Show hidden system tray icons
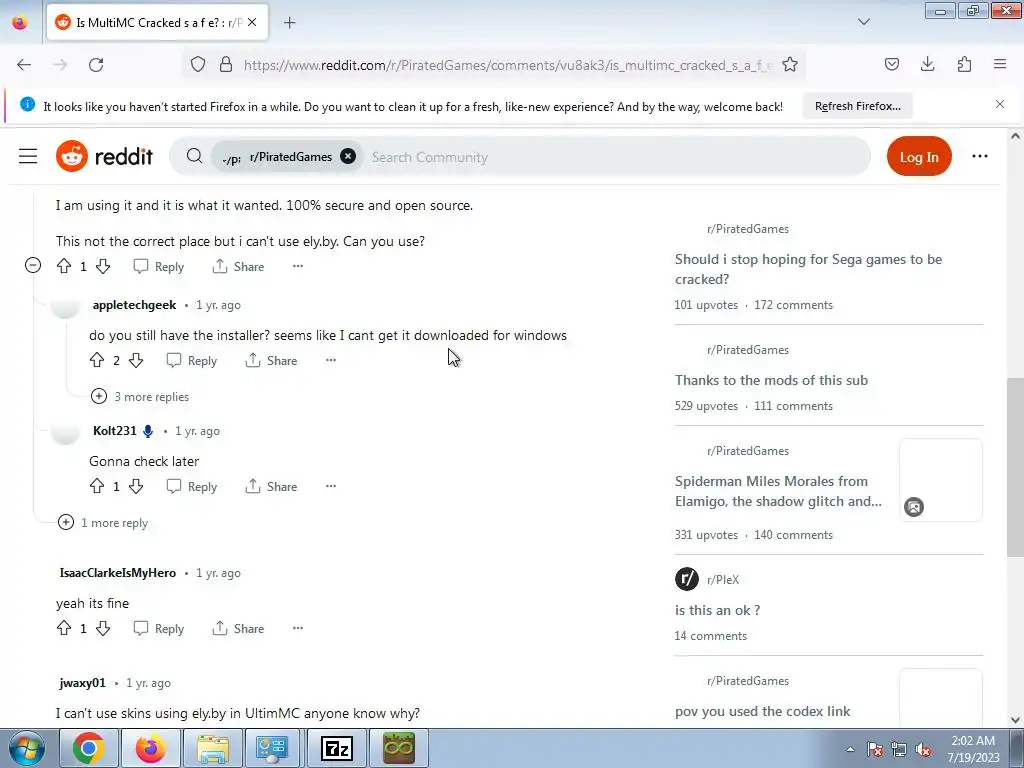The height and width of the screenshot is (768, 1024). coord(850,749)
